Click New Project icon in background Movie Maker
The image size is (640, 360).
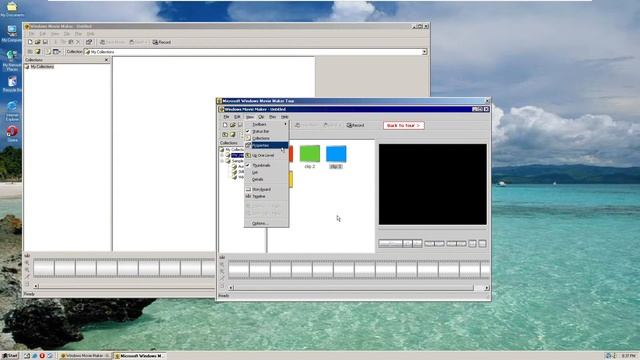30,42
